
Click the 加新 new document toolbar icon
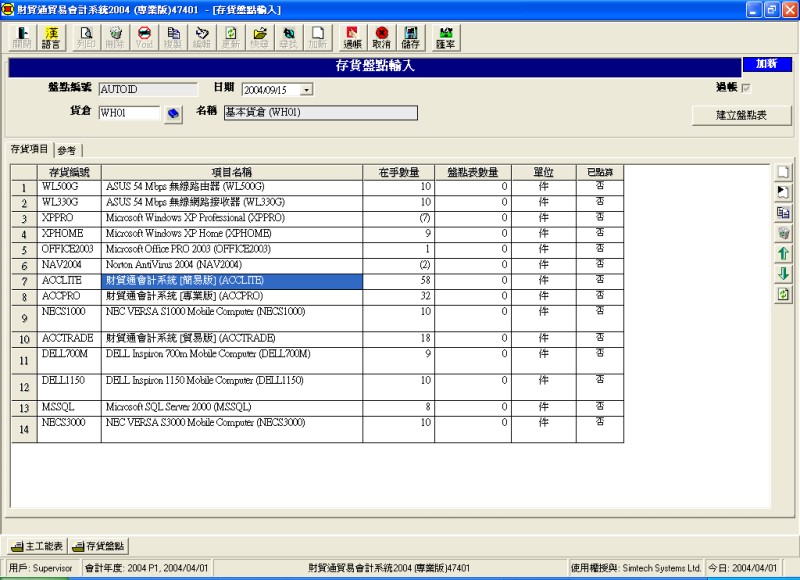[x=317, y=38]
